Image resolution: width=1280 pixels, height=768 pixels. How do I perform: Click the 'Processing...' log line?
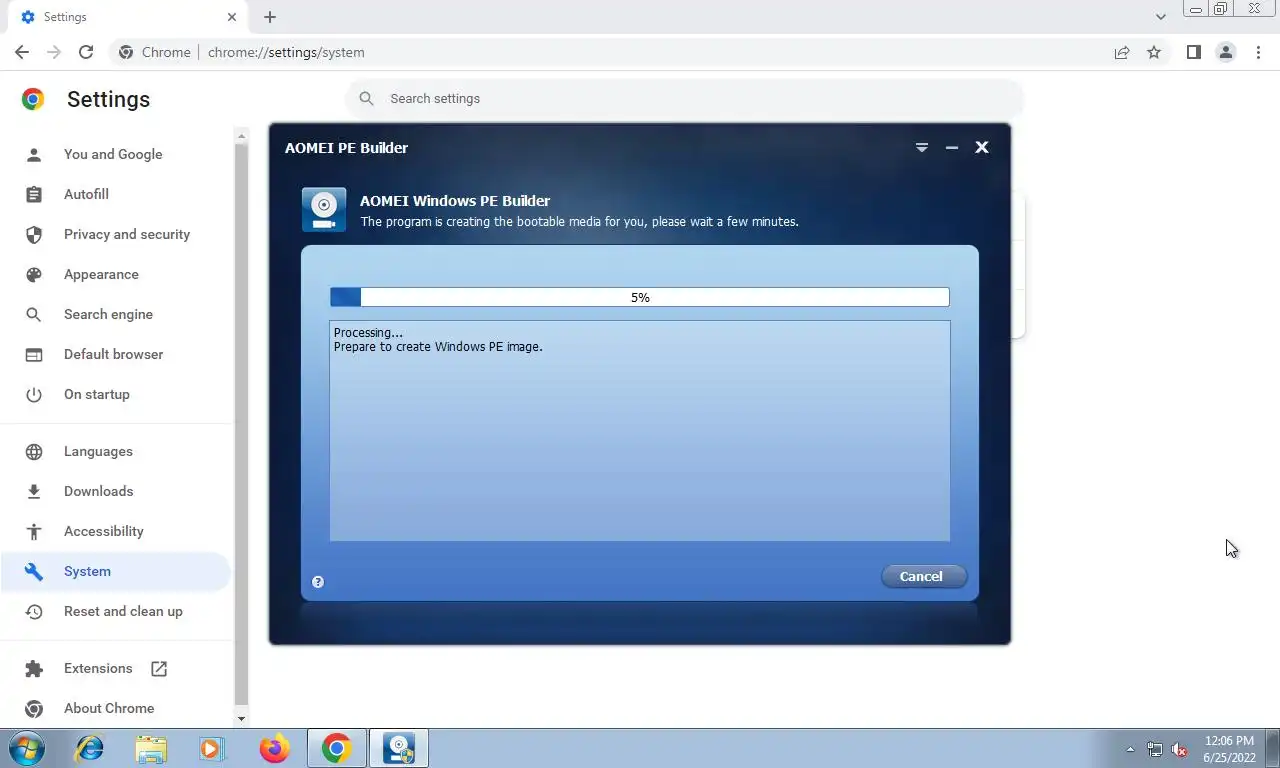[x=368, y=333]
